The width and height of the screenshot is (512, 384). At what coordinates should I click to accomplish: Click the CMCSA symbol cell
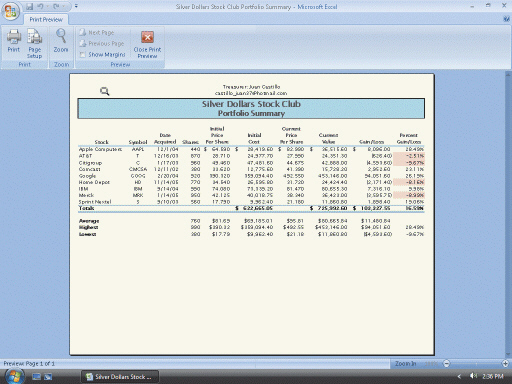pos(138,169)
